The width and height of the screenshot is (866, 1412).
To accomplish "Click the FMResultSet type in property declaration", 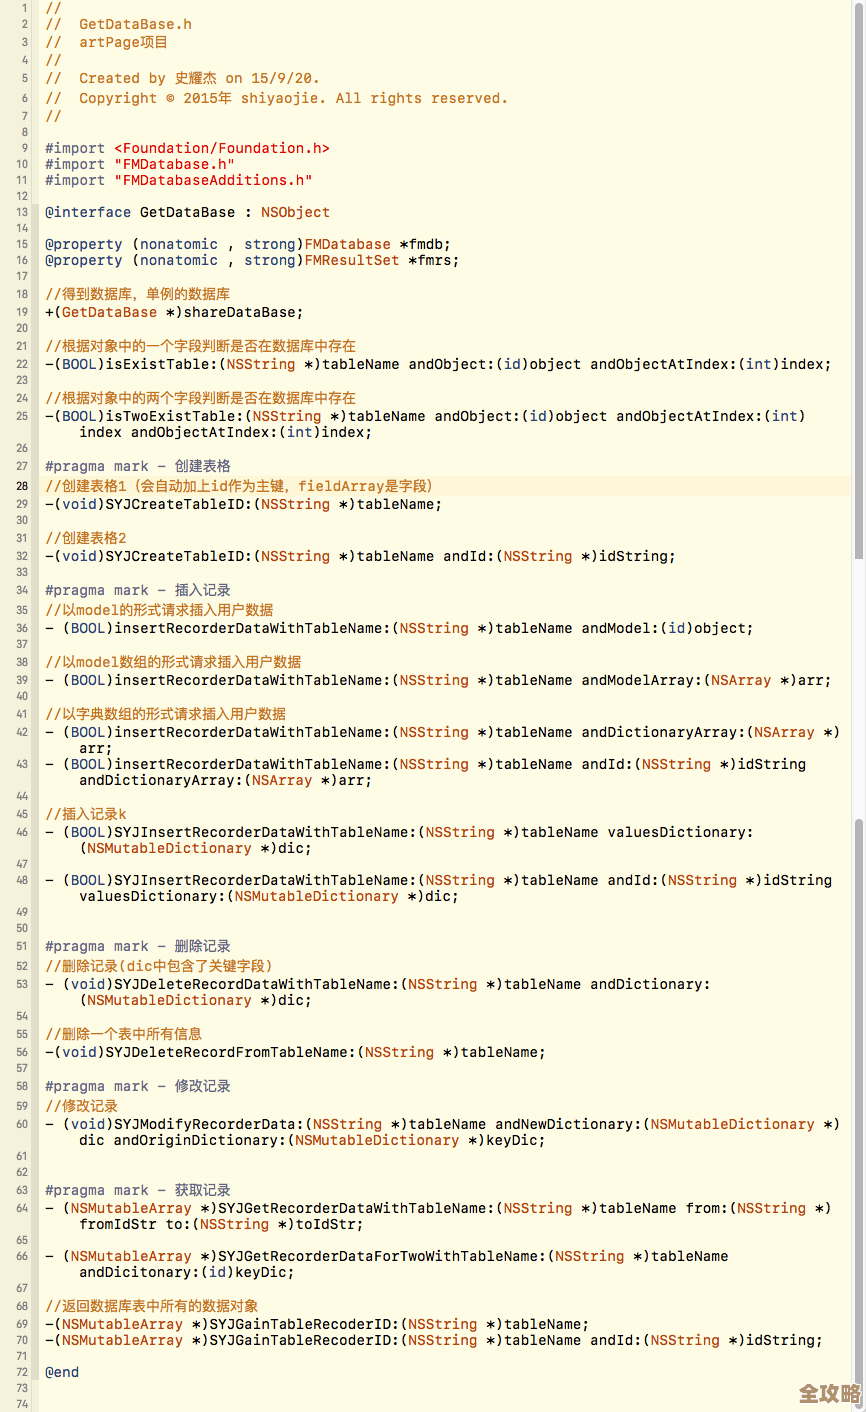I will (x=351, y=260).
